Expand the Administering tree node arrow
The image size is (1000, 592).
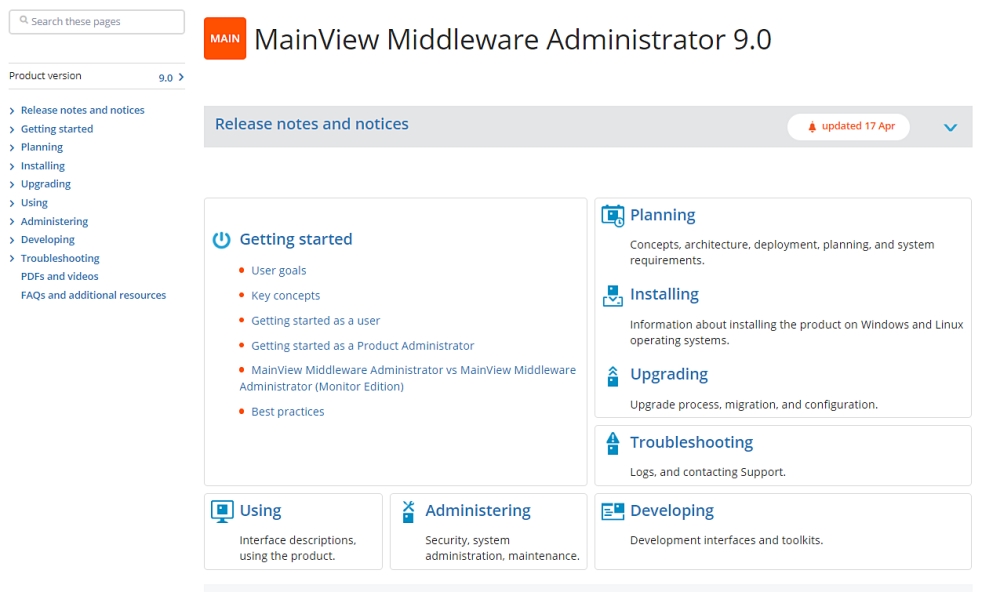pos(11,222)
